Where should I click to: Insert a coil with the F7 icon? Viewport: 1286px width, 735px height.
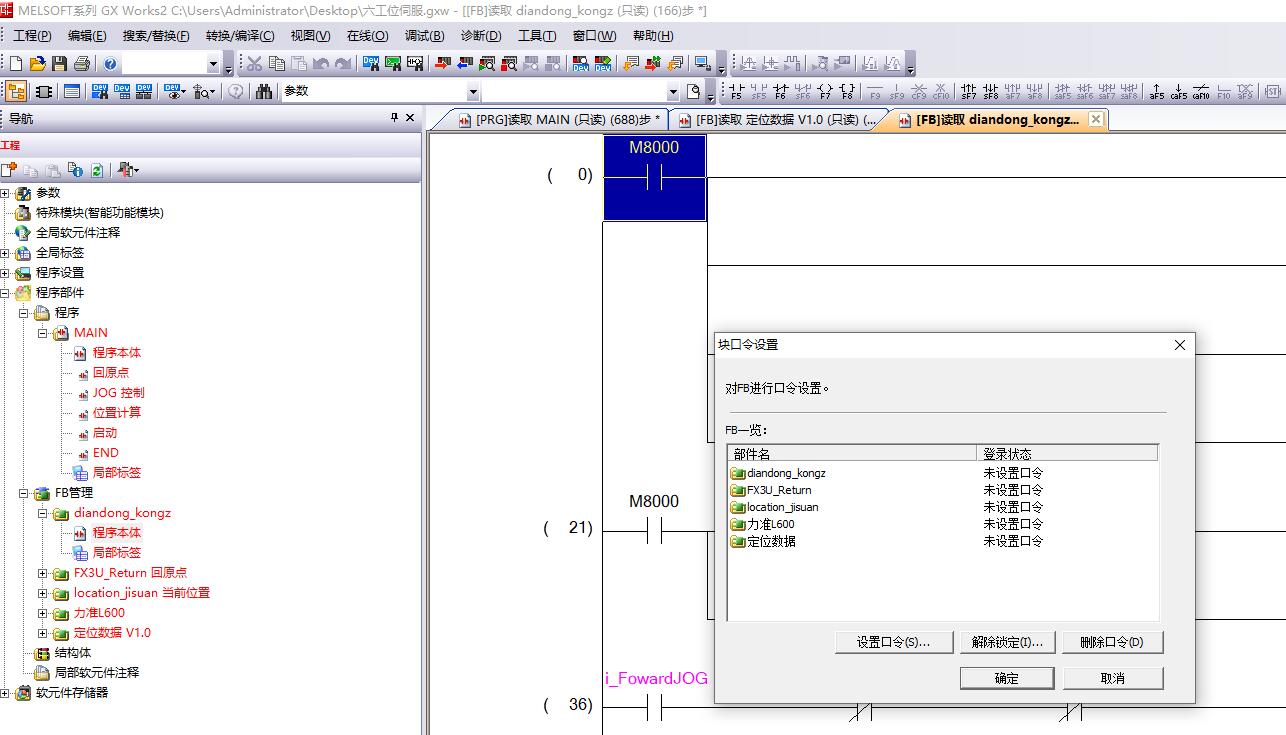pos(825,92)
